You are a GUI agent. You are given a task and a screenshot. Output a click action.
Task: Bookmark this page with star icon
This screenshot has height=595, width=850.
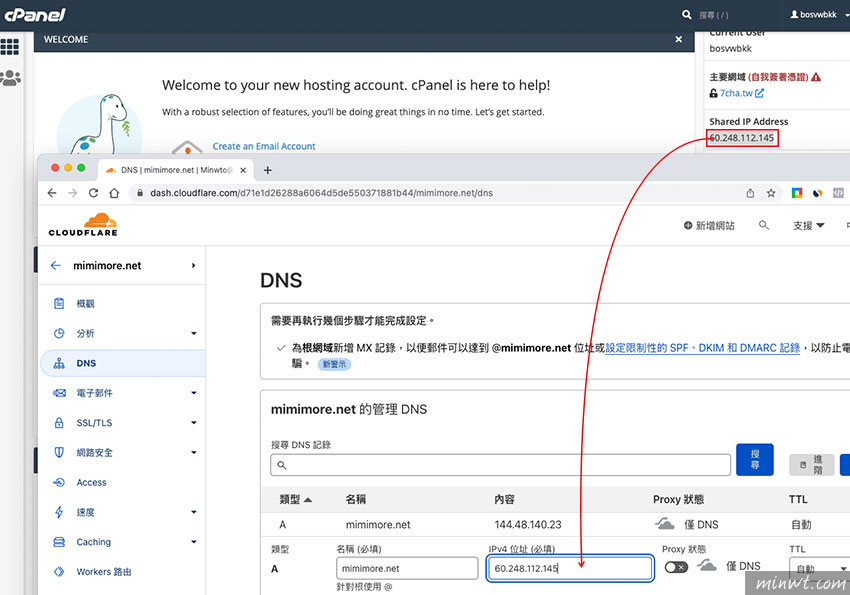click(771, 193)
